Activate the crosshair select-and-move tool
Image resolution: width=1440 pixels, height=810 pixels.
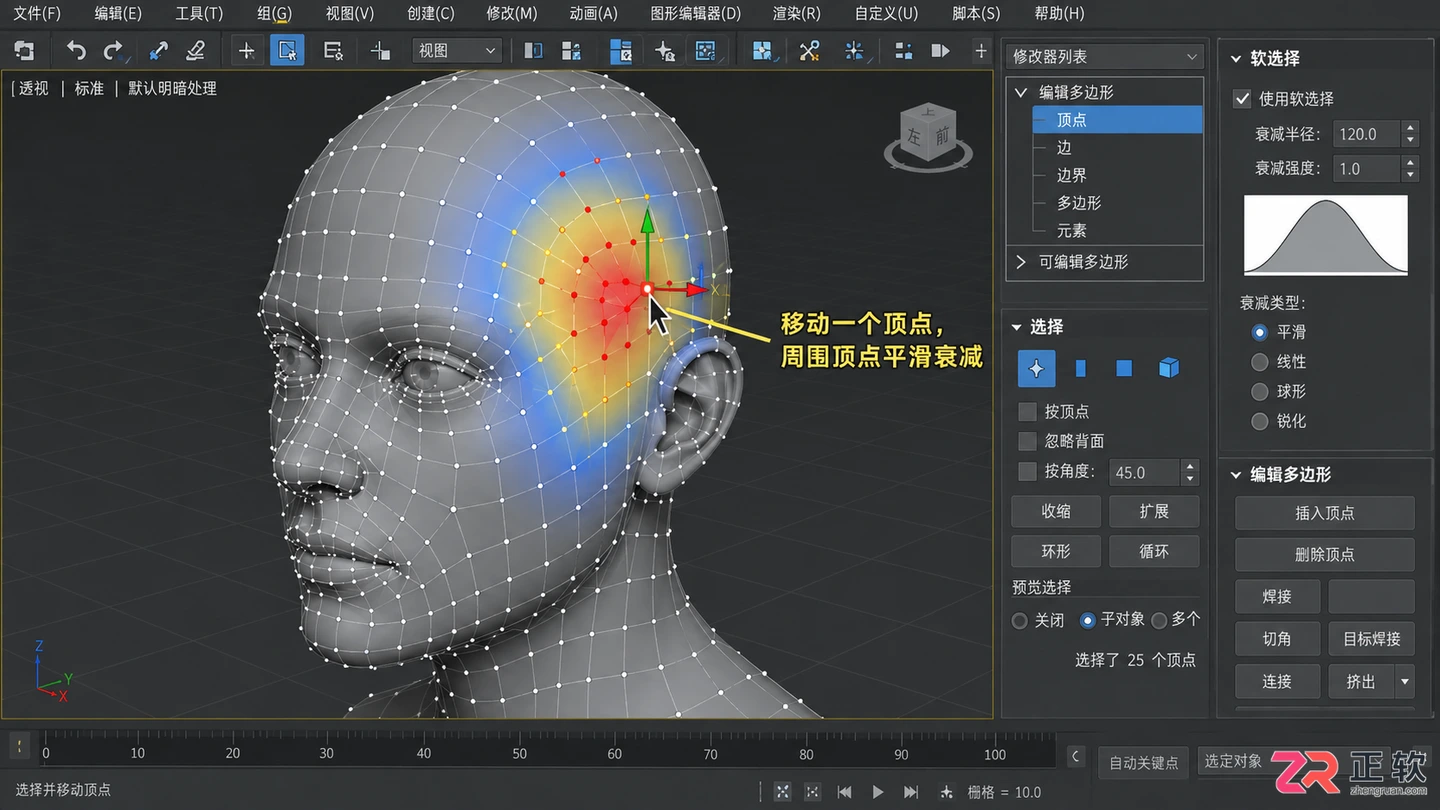pyautogui.click(x=247, y=50)
